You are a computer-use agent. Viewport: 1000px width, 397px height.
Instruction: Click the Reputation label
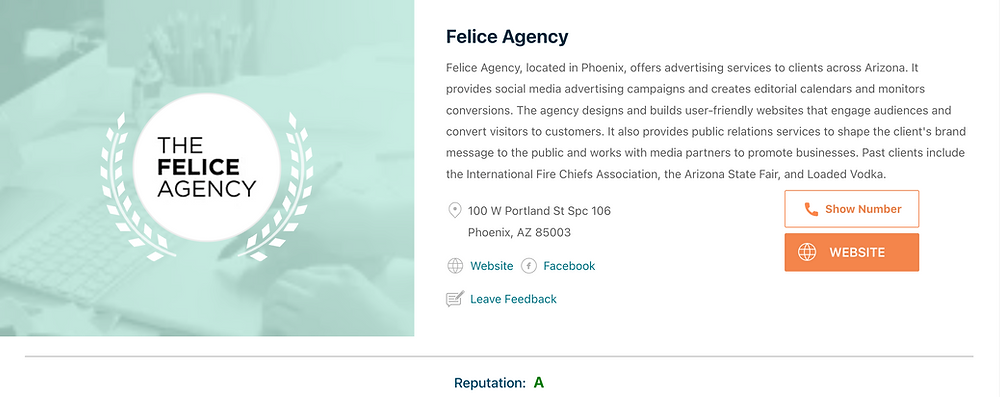coord(490,384)
